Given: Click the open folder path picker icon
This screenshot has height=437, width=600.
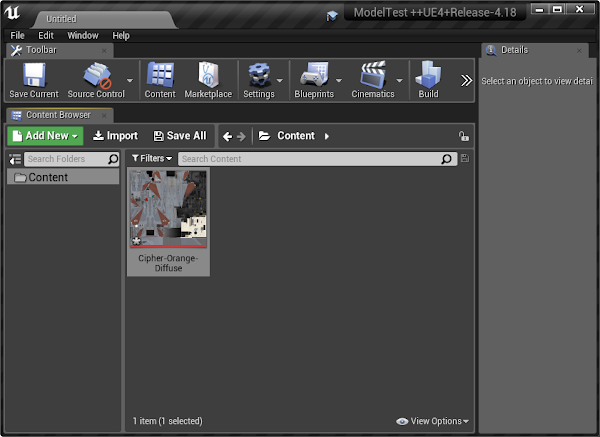Looking at the screenshot, I should [x=264, y=136].
